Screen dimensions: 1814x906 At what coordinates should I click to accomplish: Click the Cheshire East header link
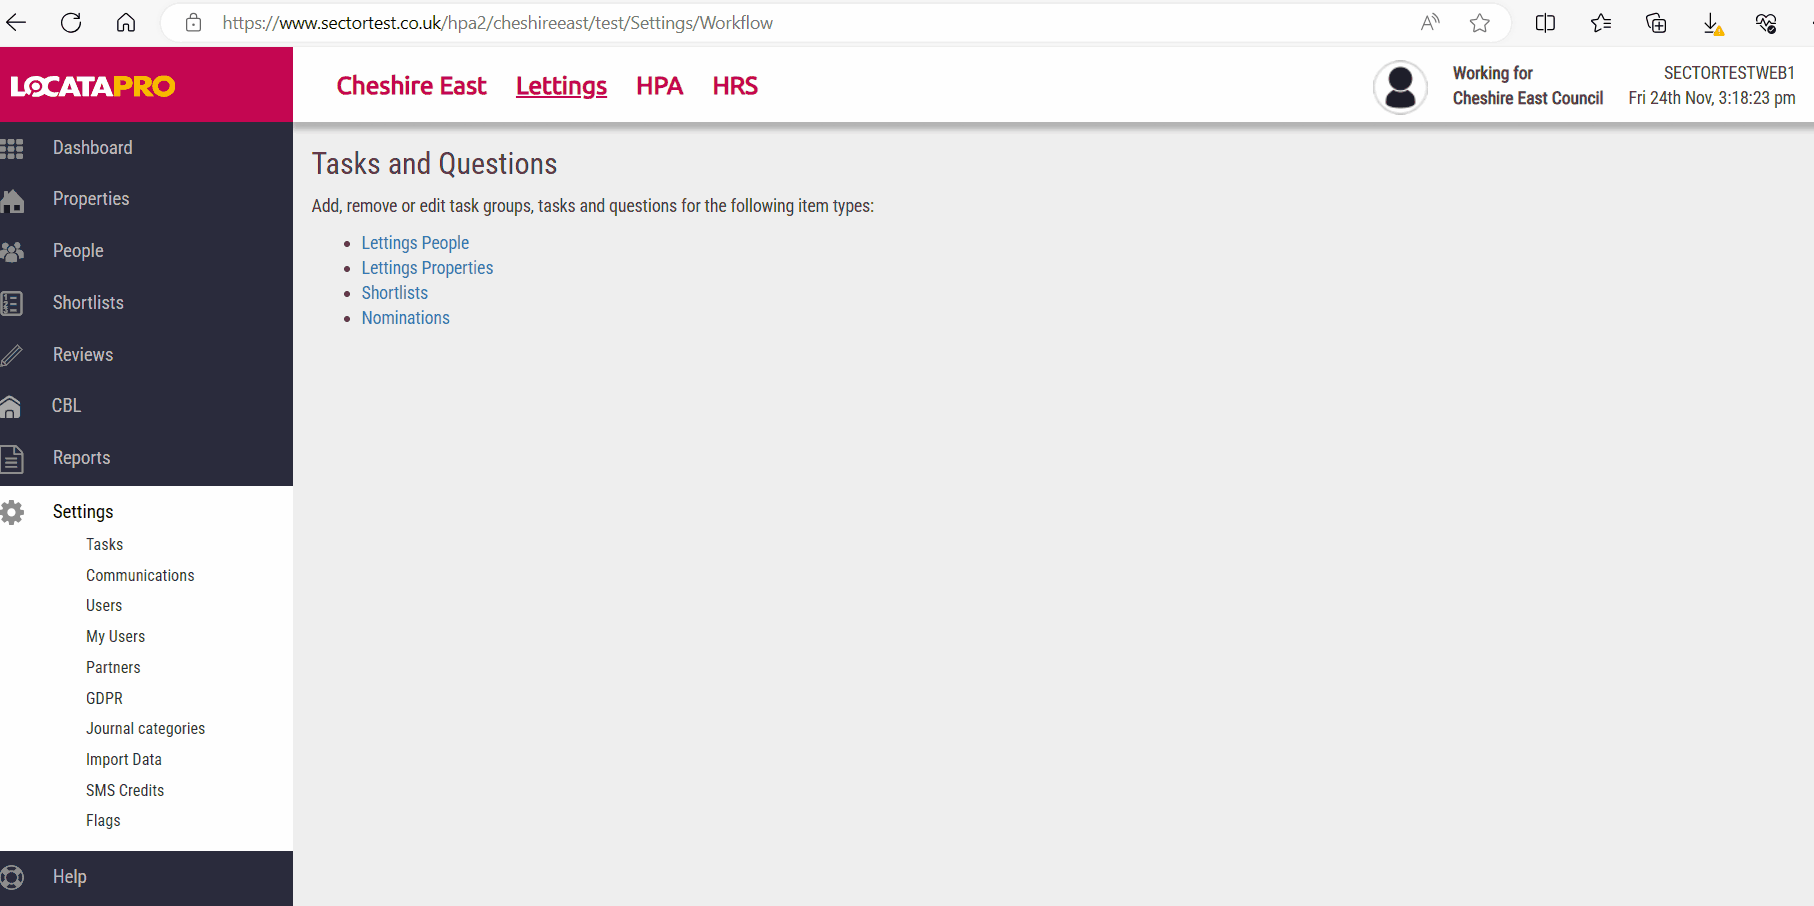click(411, 86)
